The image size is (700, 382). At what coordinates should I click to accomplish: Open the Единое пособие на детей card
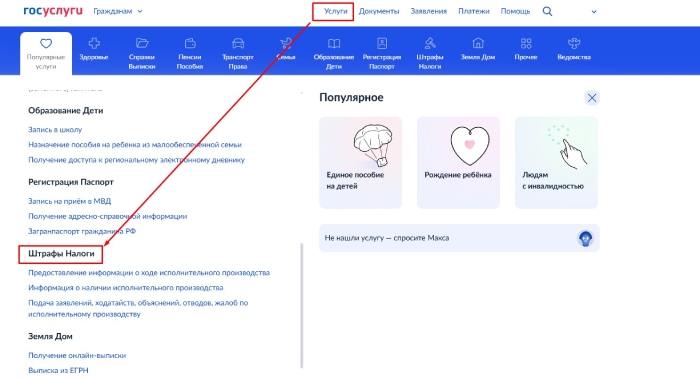[360, 162]
